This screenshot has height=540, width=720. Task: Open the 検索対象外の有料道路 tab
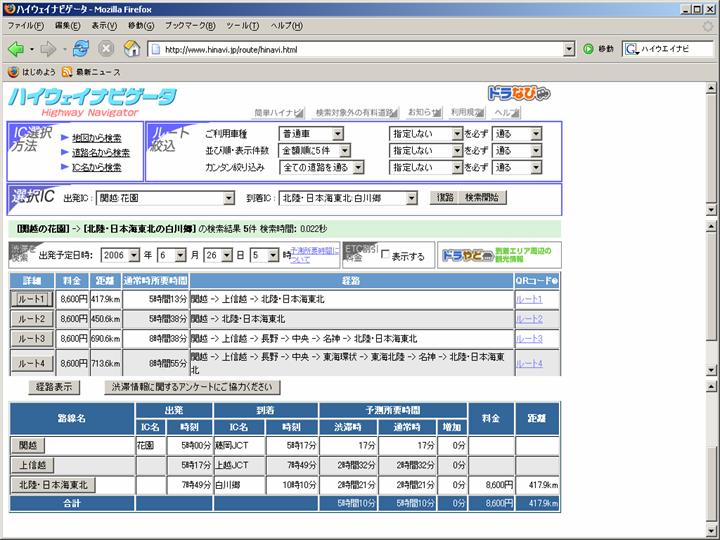[356, 112]
